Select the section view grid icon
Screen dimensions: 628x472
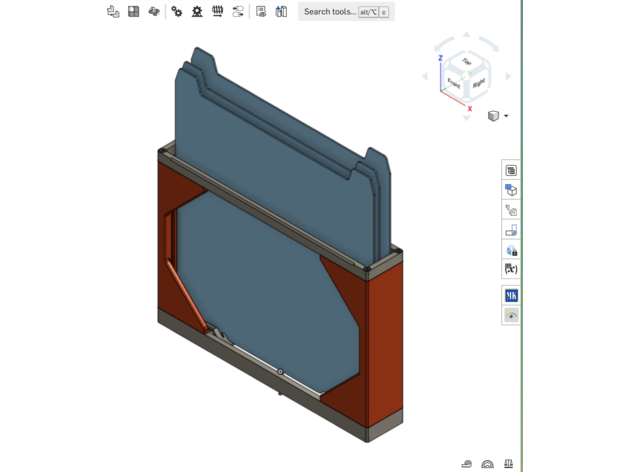133,12
